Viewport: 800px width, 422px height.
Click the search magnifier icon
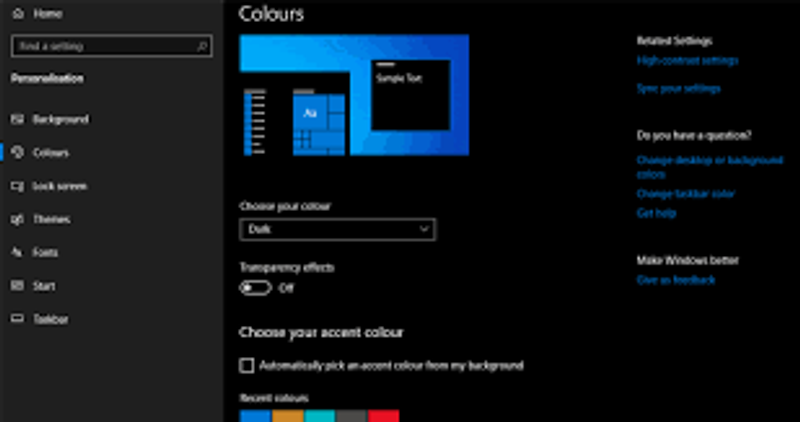(202, 46)
